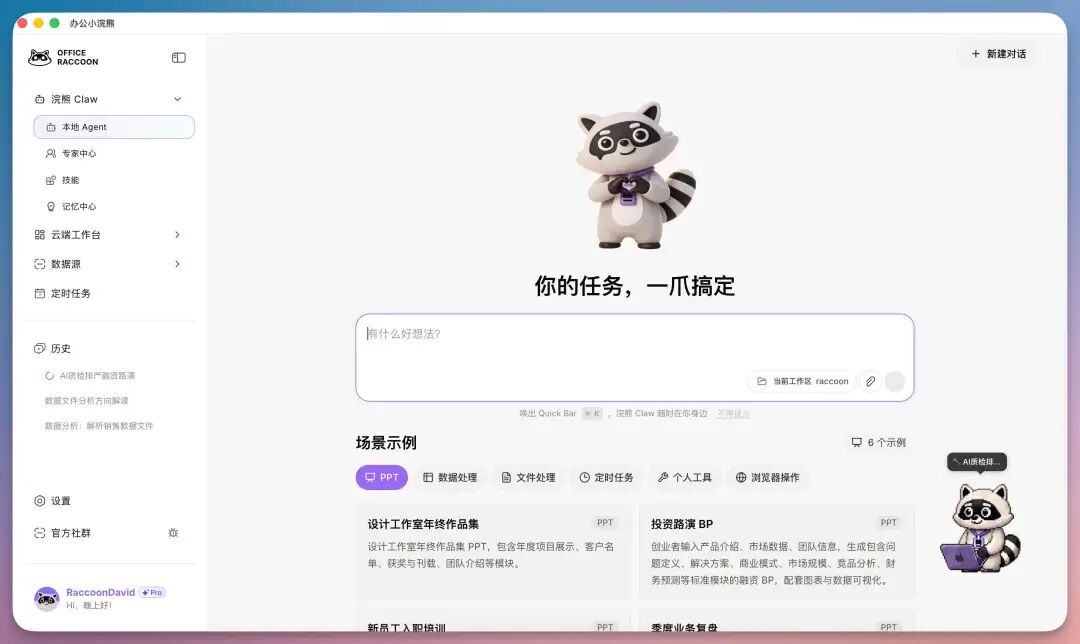Switch to the 个人工具 tab
Screen dimensions: 1080x644
pyautogui.click(x=684, y=477)
